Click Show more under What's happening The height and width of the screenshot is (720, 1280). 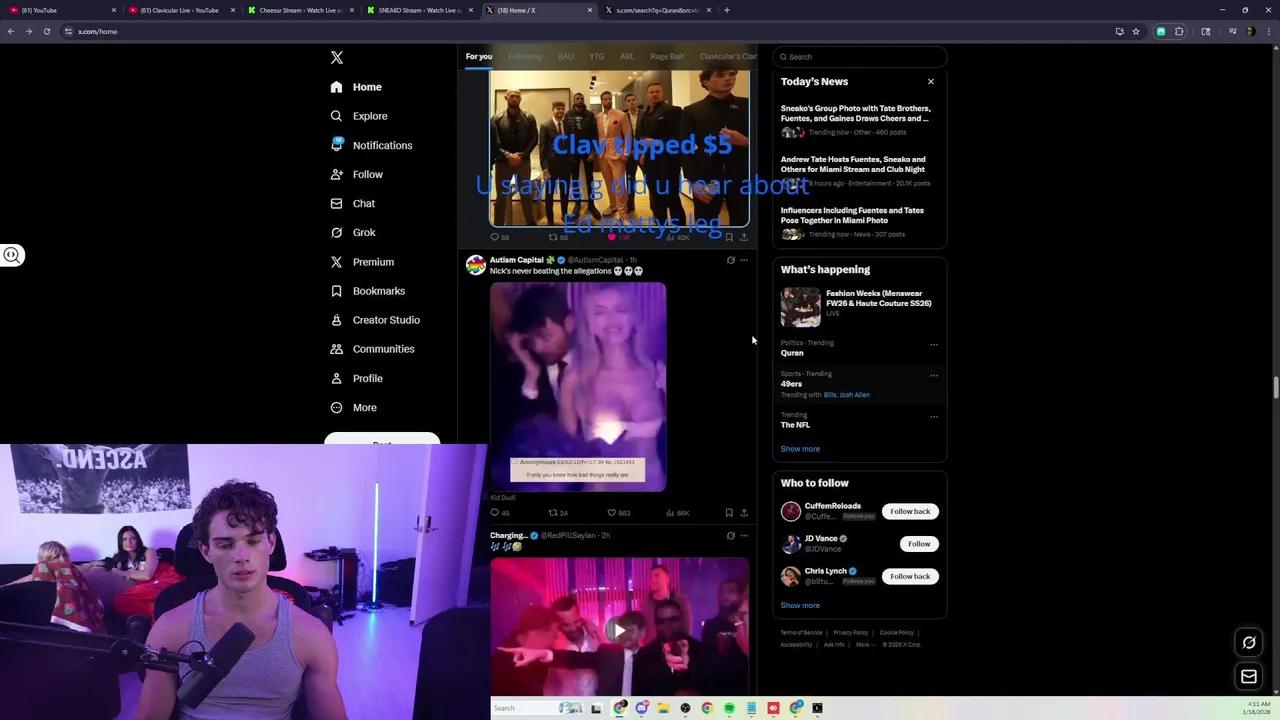(x=800, y=449)
